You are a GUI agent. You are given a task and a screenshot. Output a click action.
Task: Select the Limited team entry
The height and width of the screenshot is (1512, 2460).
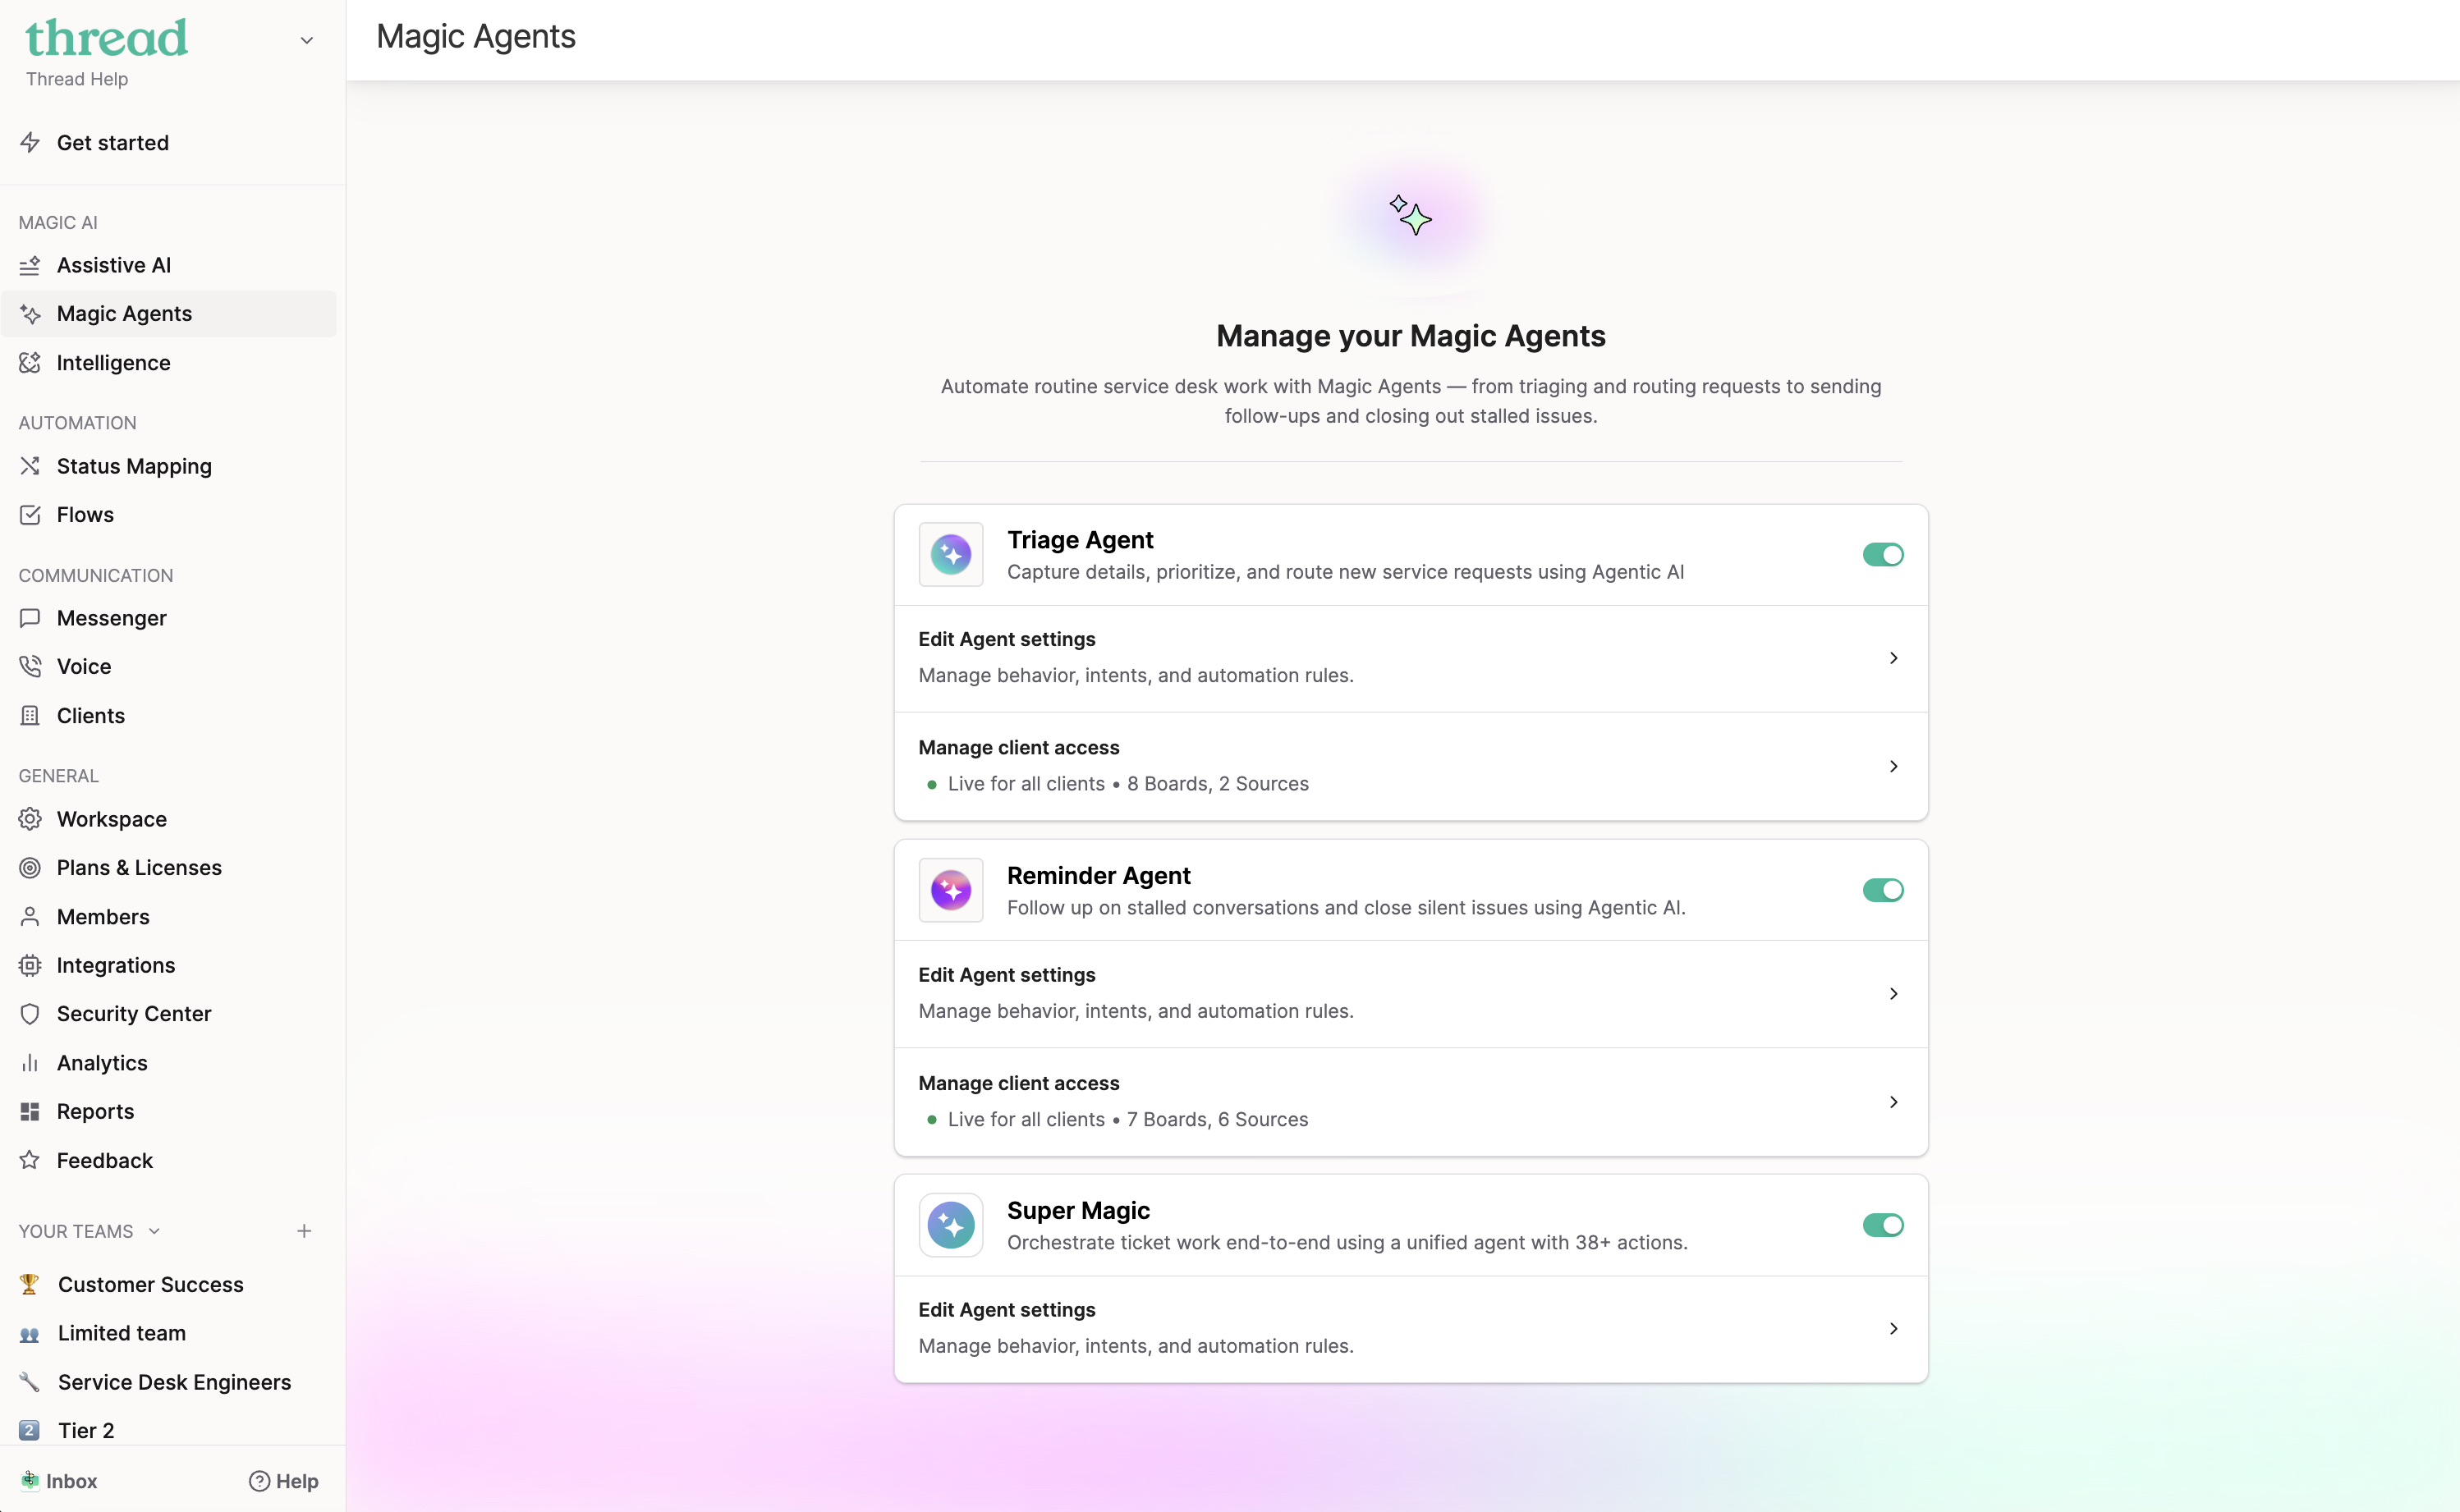pyautogui.click(x=169, y=1333)
